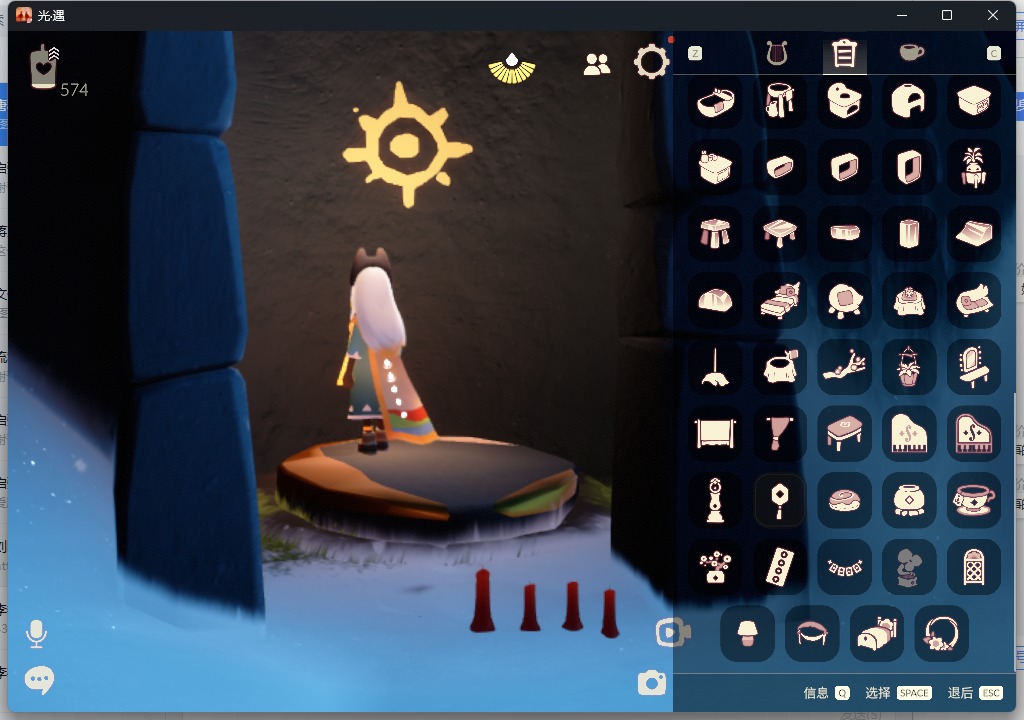Pick the three-legged stool item
1024x720 pixels.
[x=715, y=233]
